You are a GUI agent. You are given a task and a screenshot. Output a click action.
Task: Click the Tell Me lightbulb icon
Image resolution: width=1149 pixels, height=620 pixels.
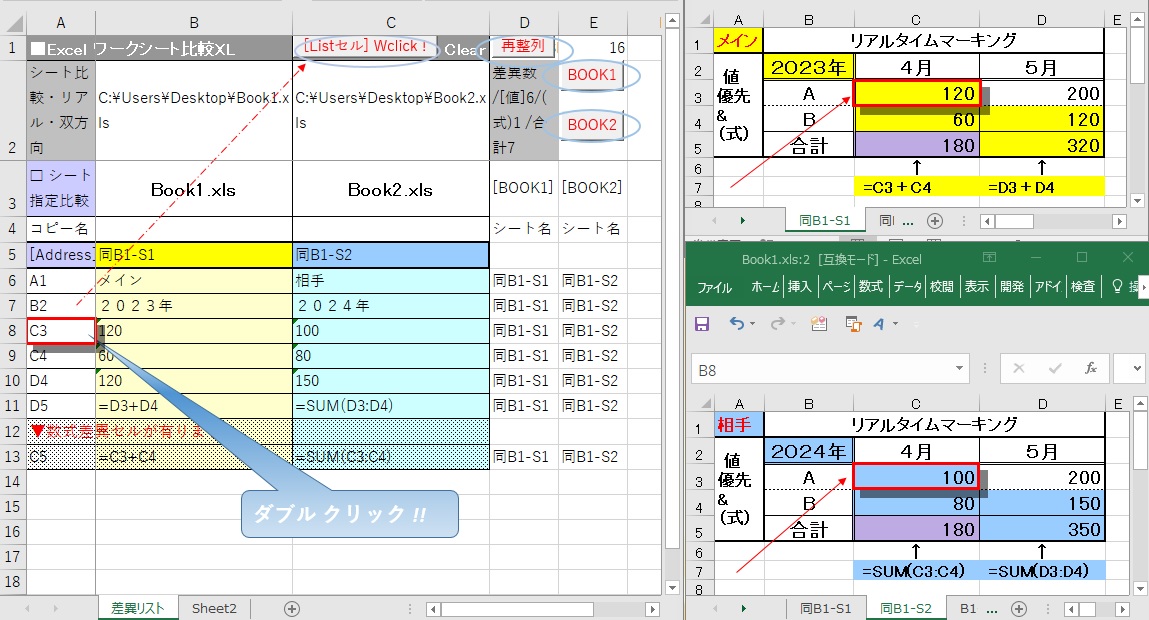click(1118, 287)
